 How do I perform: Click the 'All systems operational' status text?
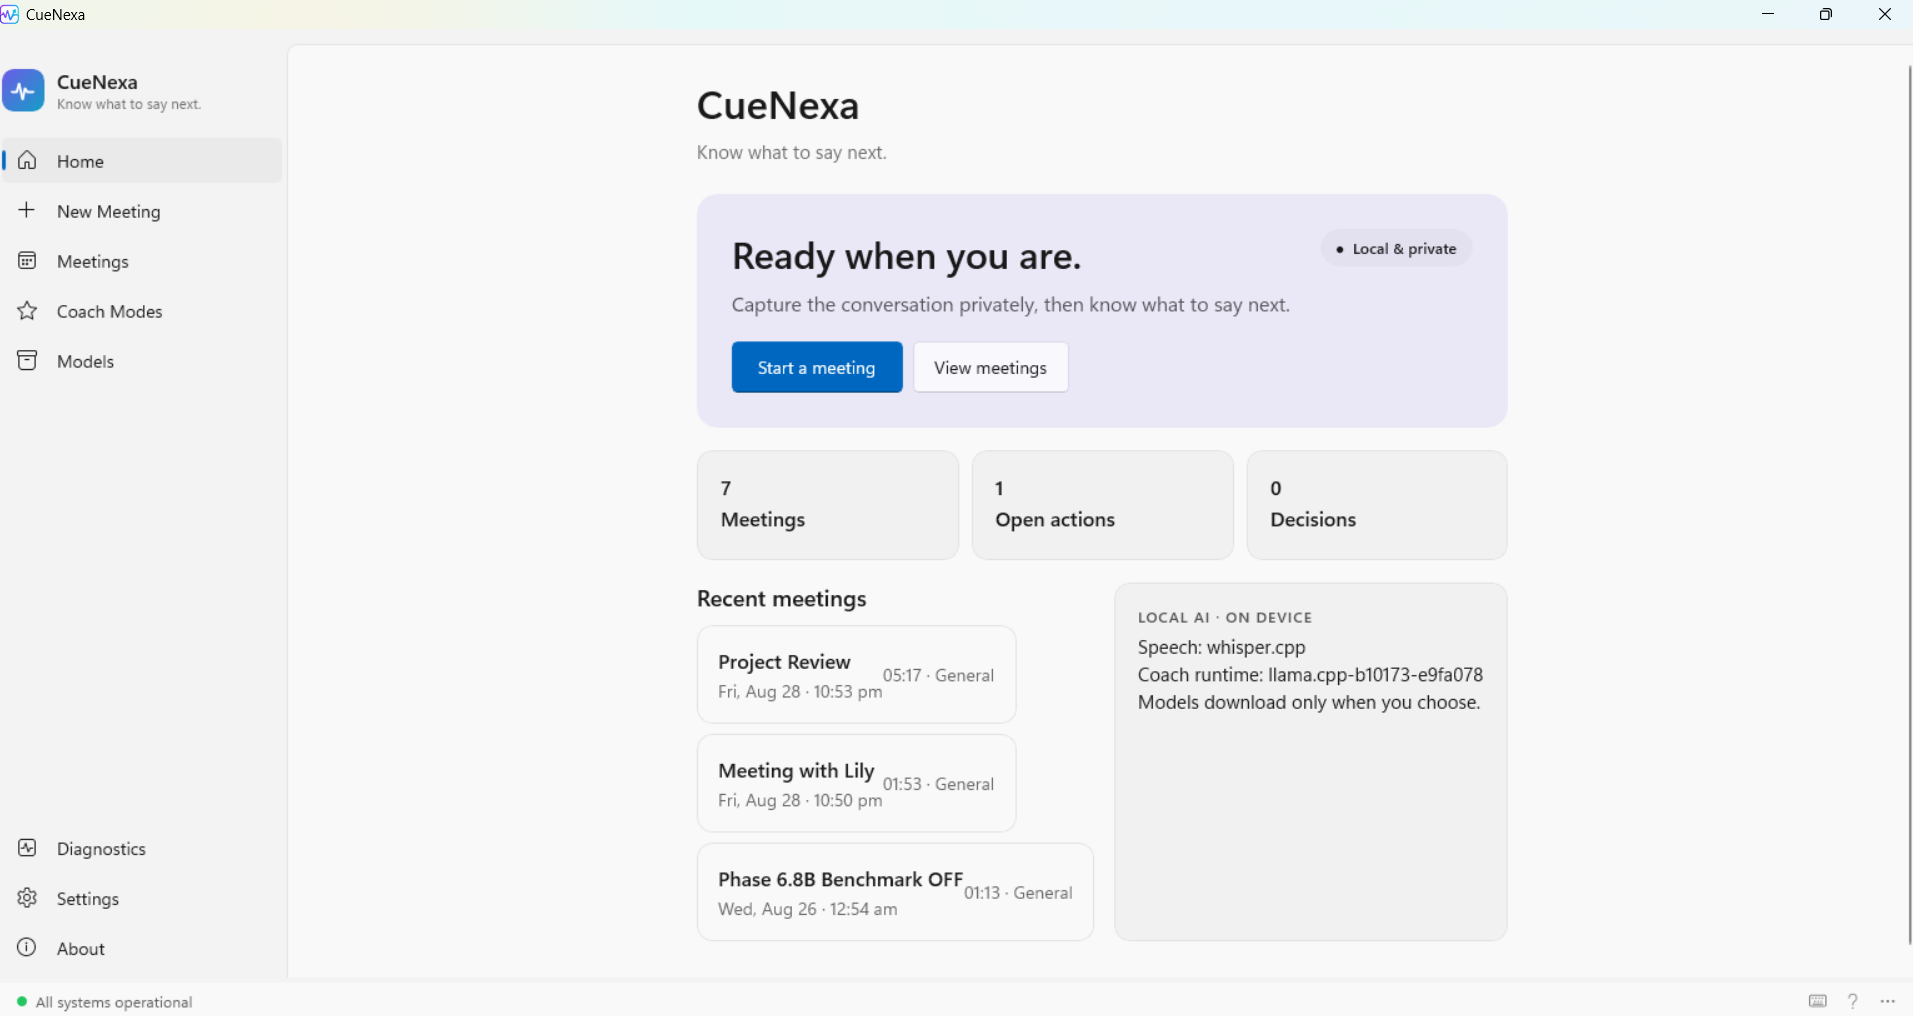coord(114,1002)
